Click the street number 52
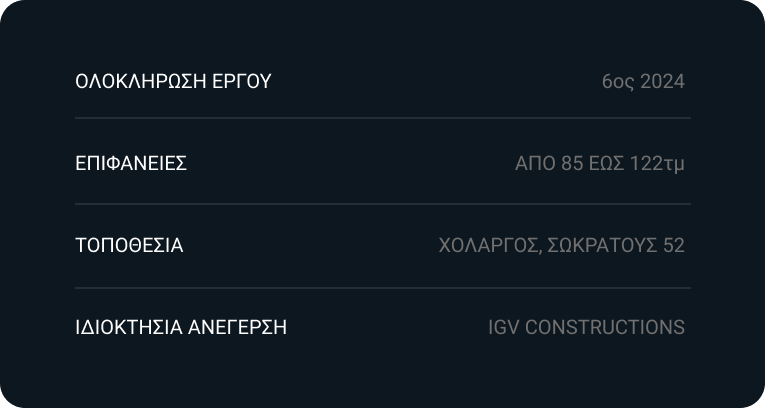The width and height of the screenshot is (765, 408). coord(674,246)
